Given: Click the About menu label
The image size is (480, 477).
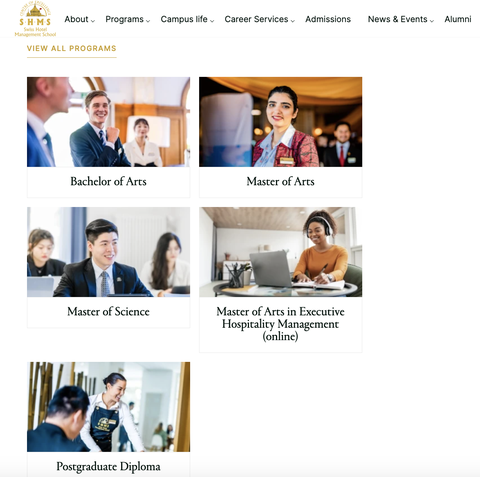Looking at the screenshot, I should [76, 19].
